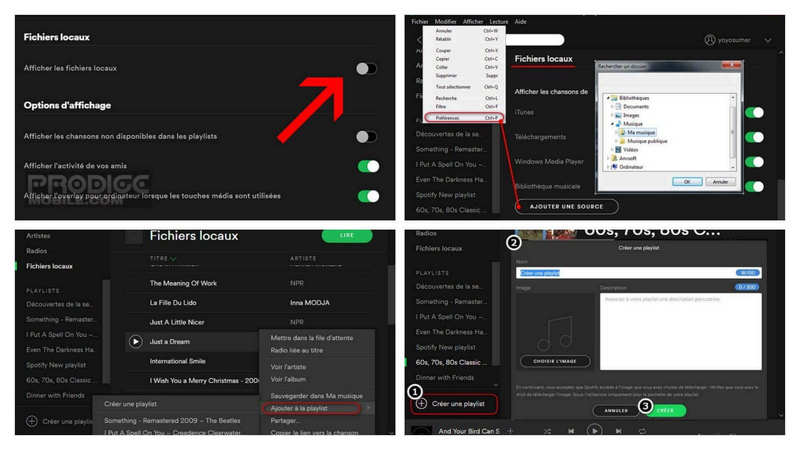
Task: Select the track The Meaning Of Work
Action: [x=183, y=283]
